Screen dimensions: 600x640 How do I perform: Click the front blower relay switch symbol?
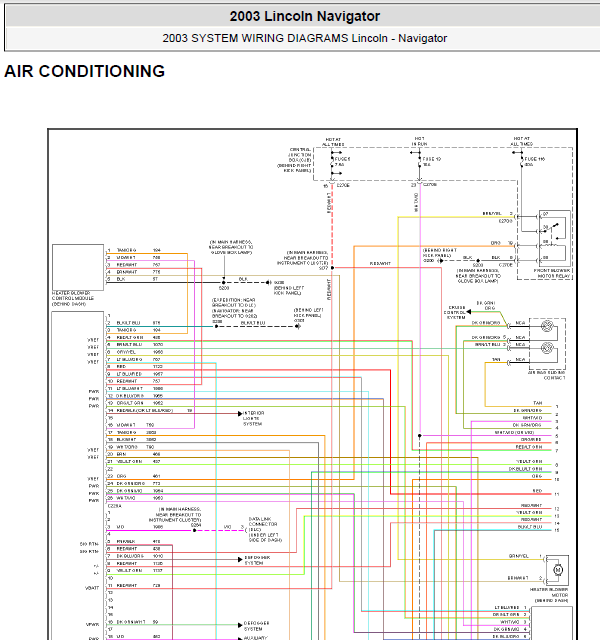(x=553, y=226)
